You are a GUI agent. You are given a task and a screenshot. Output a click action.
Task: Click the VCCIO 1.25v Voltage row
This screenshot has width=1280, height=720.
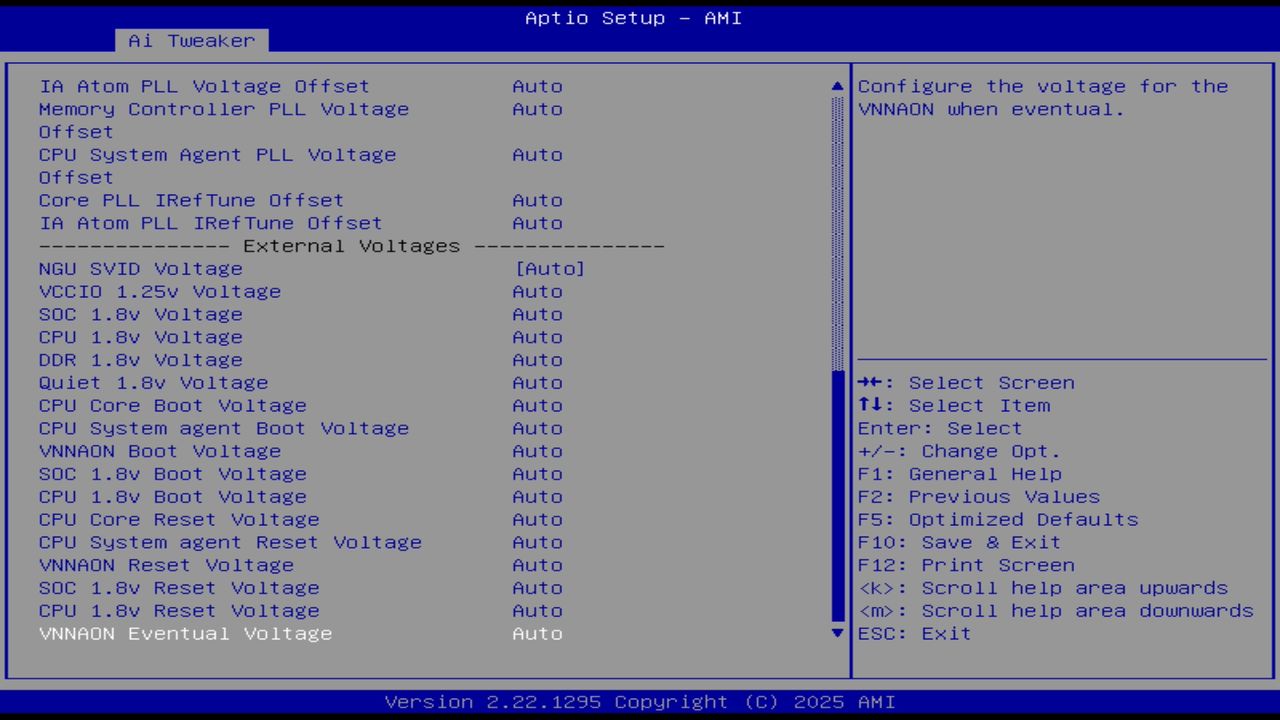[159, 291]
